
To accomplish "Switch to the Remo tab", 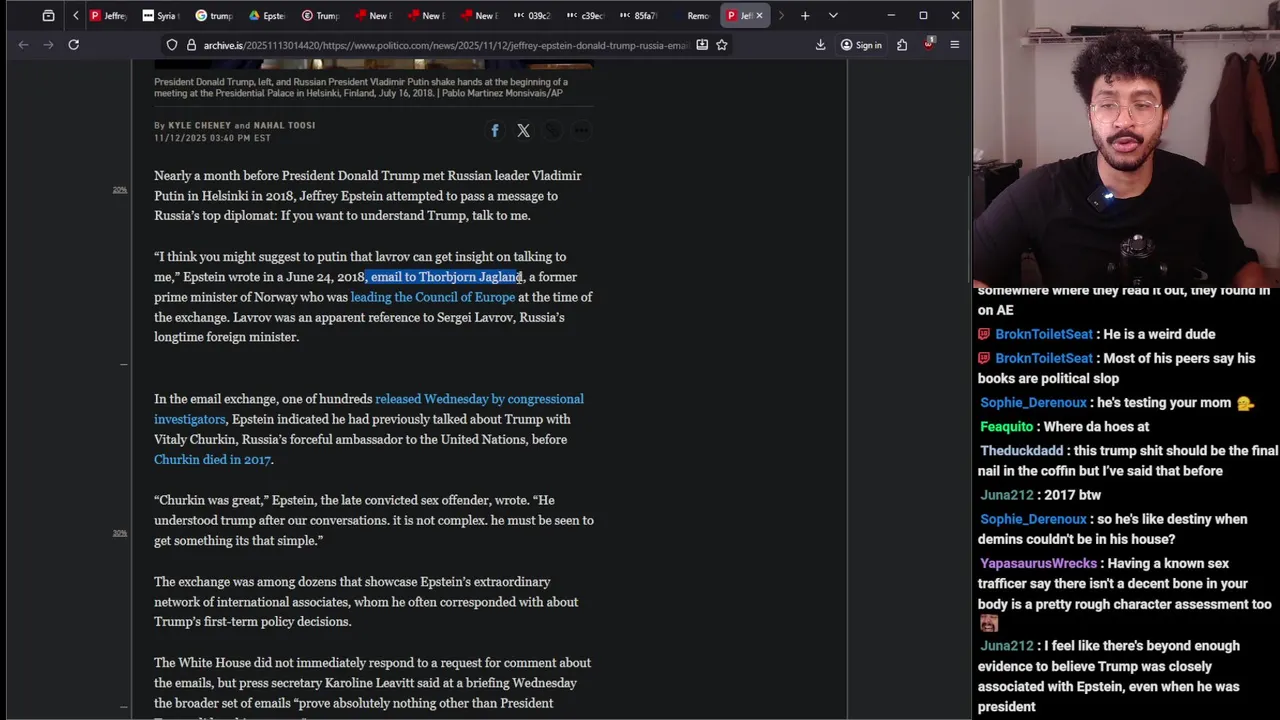I will (692, 15).
